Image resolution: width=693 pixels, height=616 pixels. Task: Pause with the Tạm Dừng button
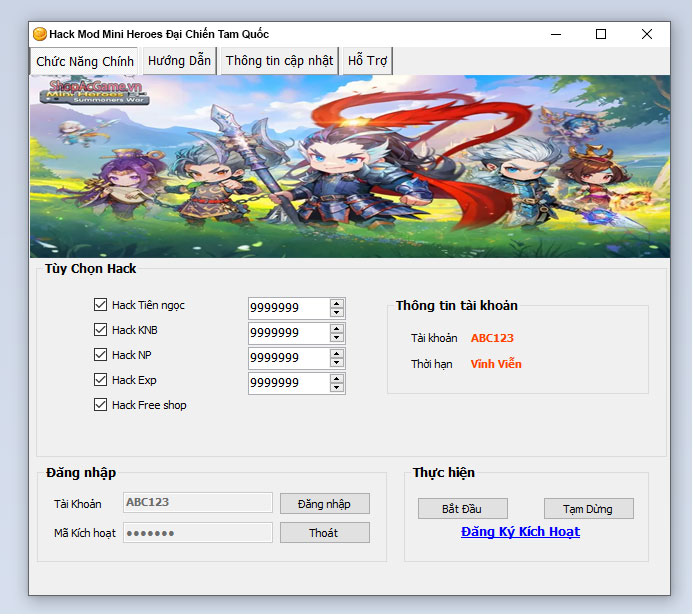coord(588,509)
